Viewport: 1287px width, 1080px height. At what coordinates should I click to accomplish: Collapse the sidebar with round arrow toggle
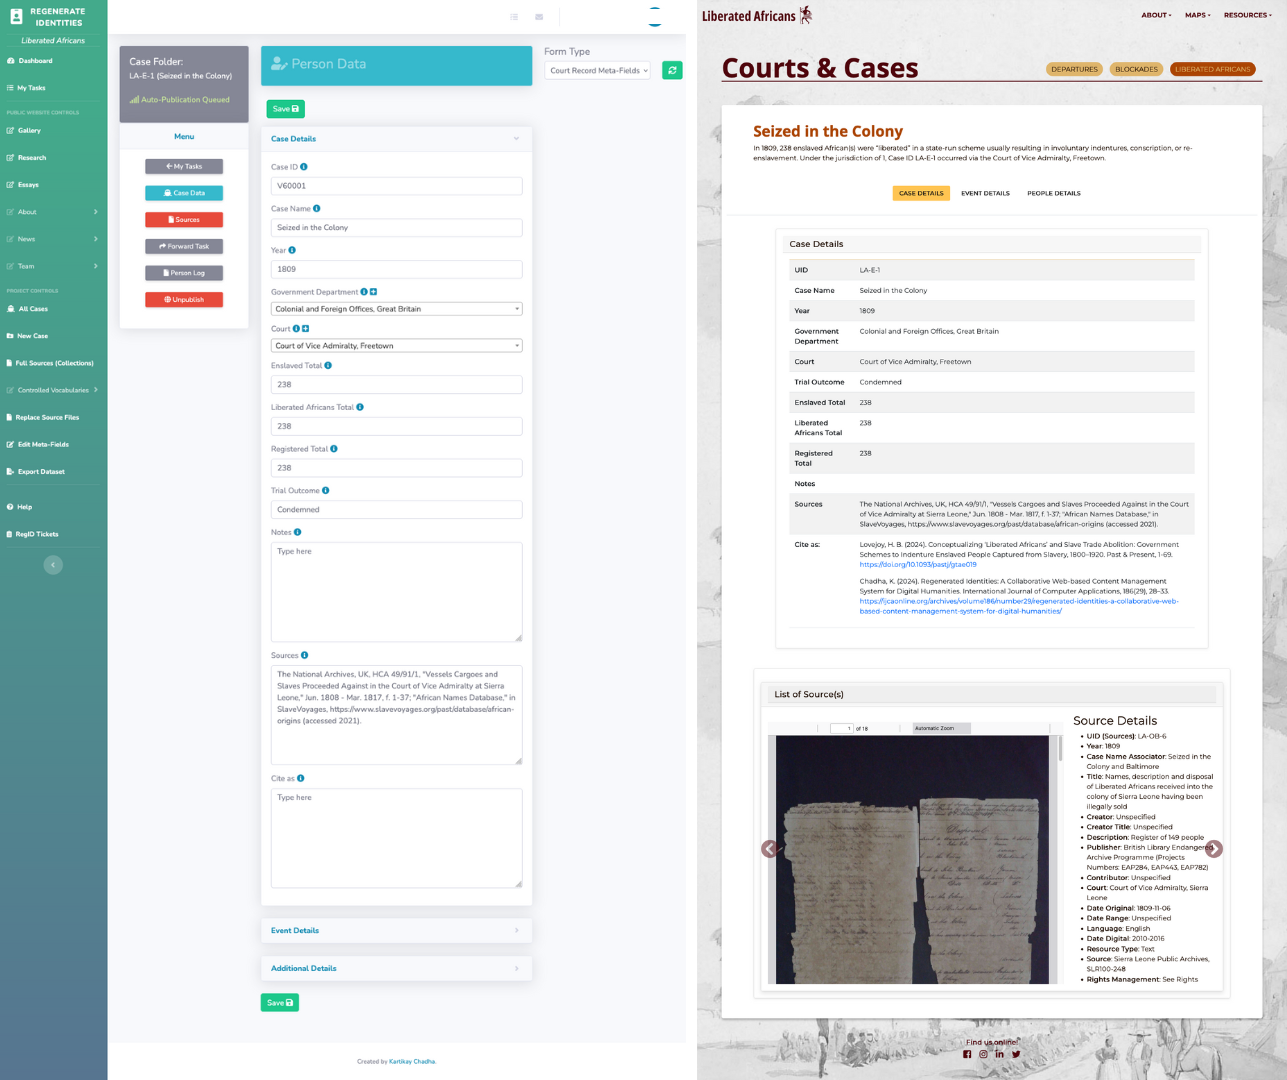(53, 565)
